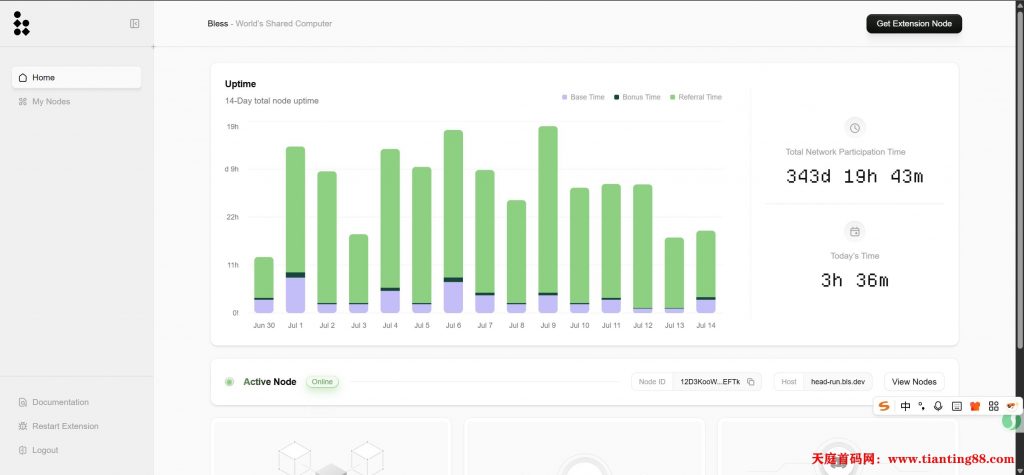
Task: Click the Active Node label
Action: tap(270, 382)
